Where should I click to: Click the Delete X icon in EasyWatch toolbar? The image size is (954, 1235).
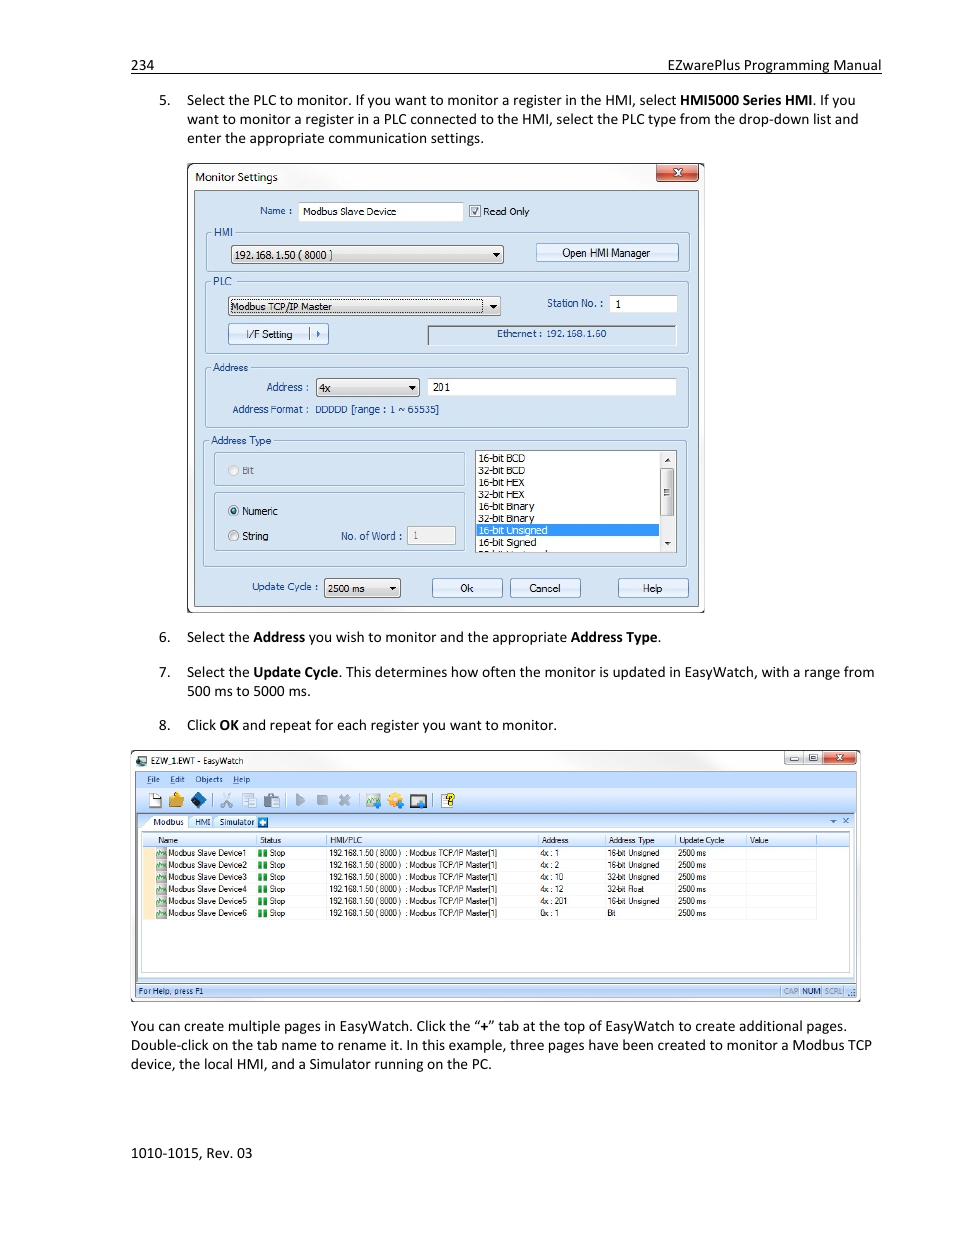344,800
